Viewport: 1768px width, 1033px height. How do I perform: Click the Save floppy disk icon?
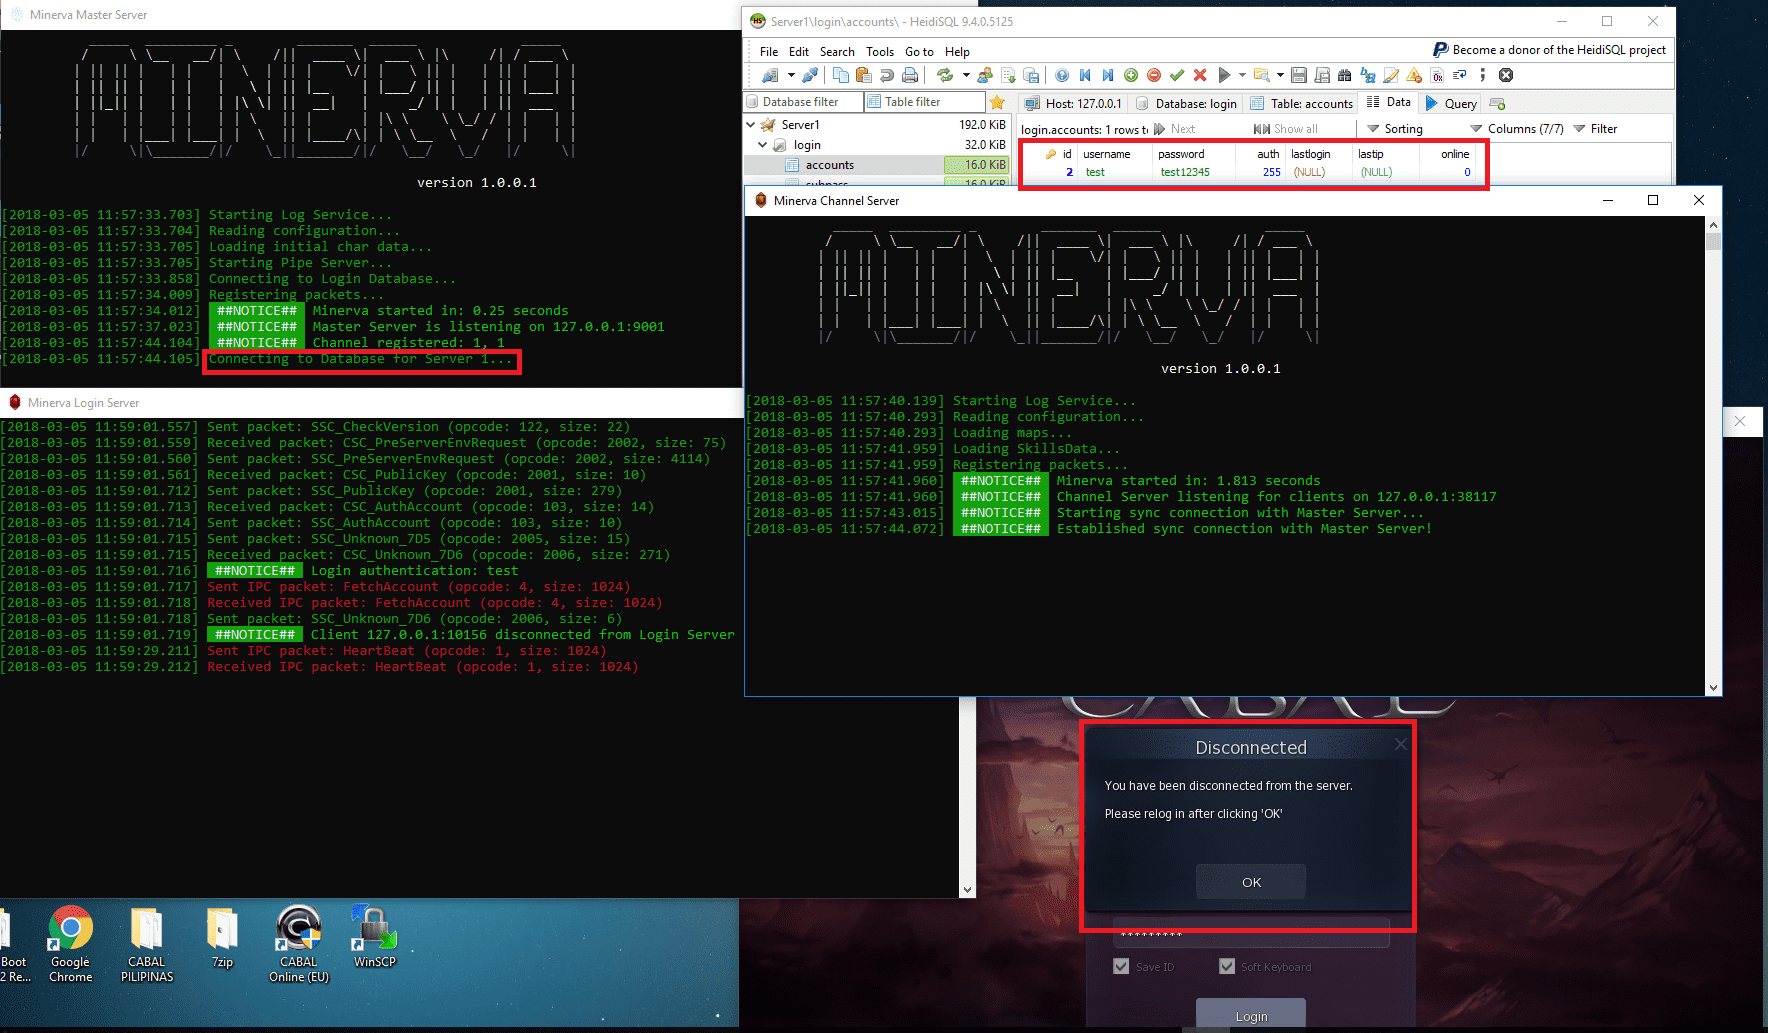[x=1298, y=75]
